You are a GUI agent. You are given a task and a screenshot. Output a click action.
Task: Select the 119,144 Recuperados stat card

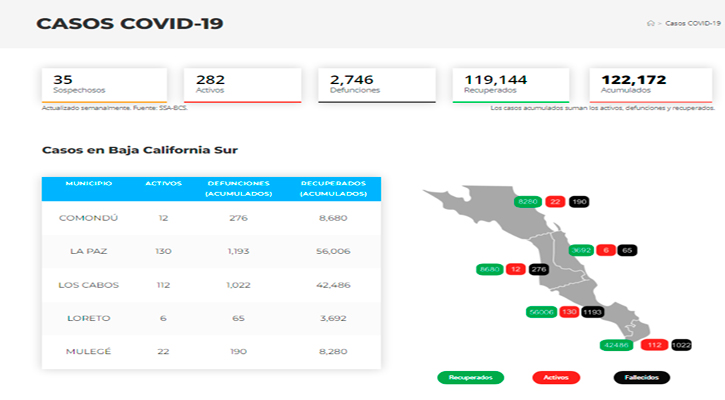(511, 86)
